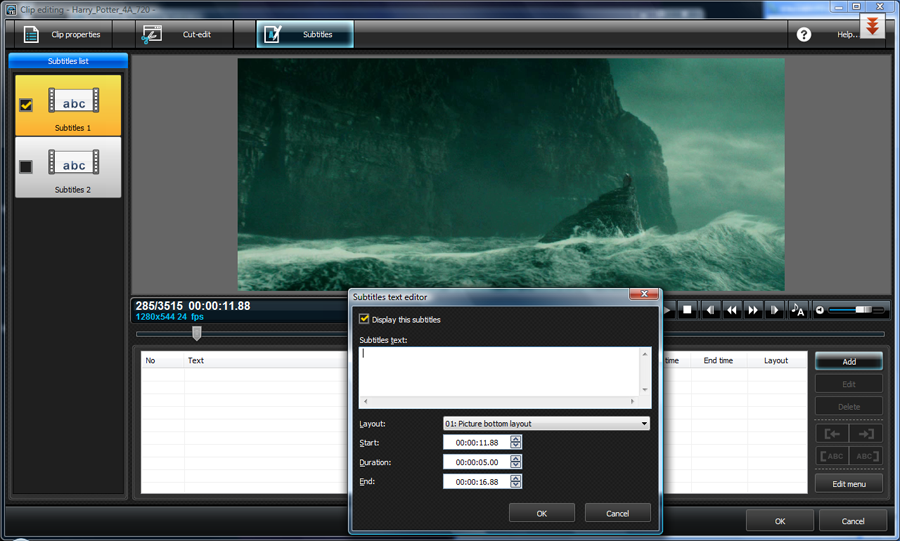This screenshot has width=900, height=541.
Task: Select the Subtitles 2 abc thumbnail
Action: 73,162
